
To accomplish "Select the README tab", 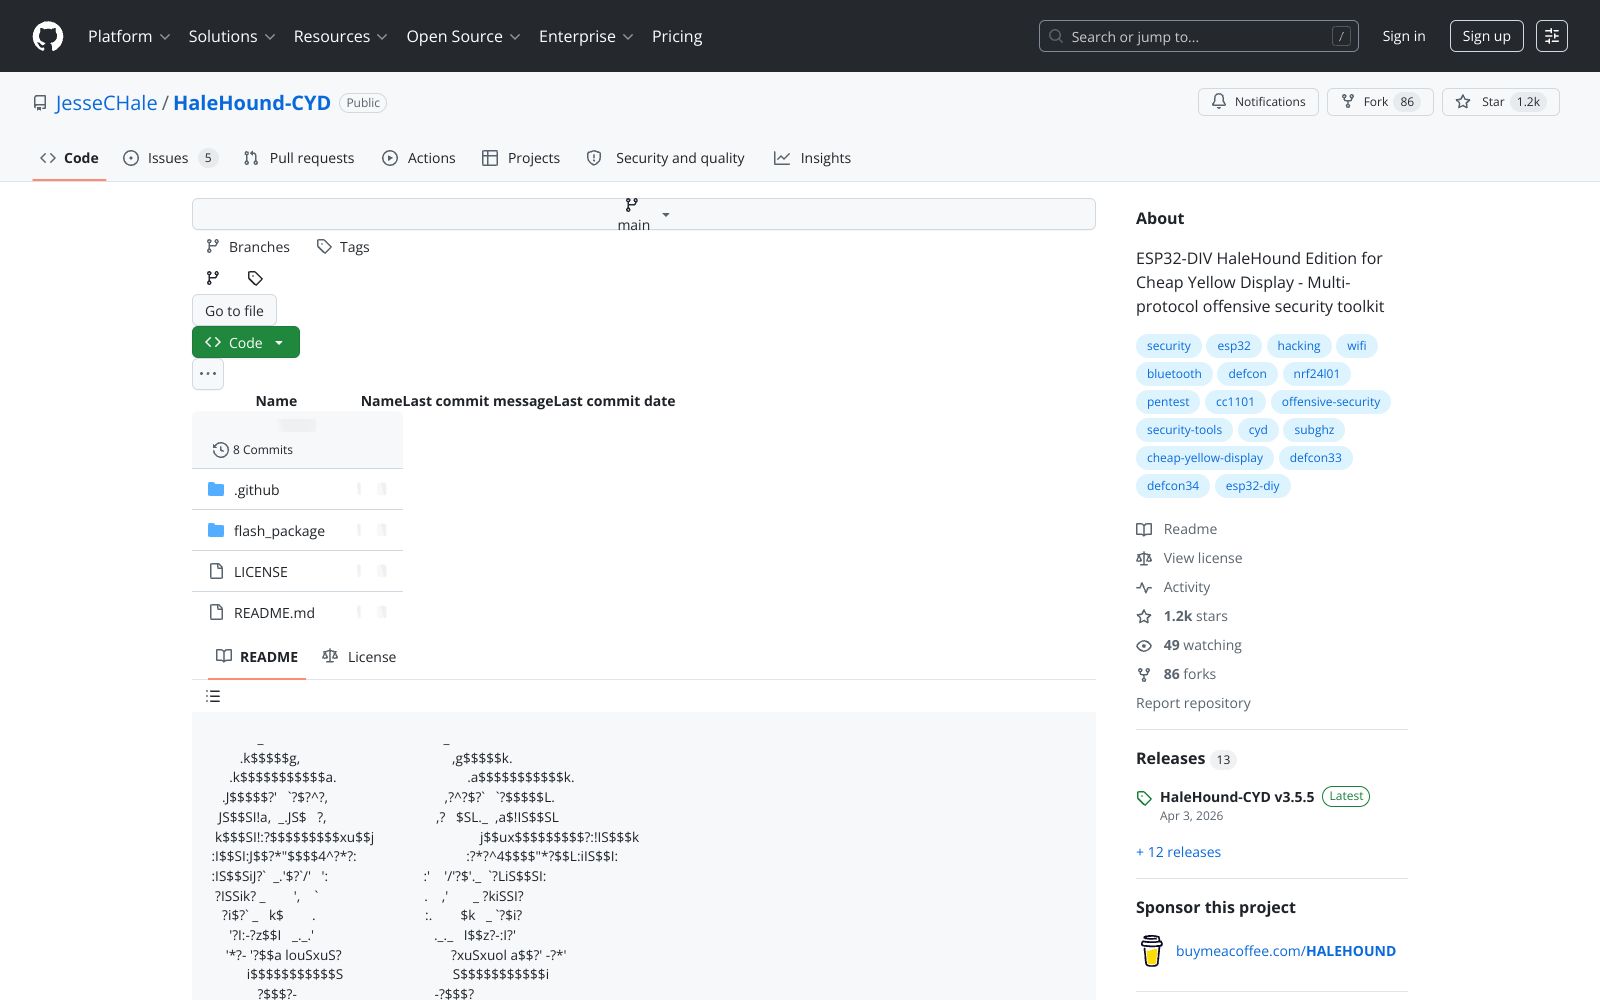I will pos(257,656).
